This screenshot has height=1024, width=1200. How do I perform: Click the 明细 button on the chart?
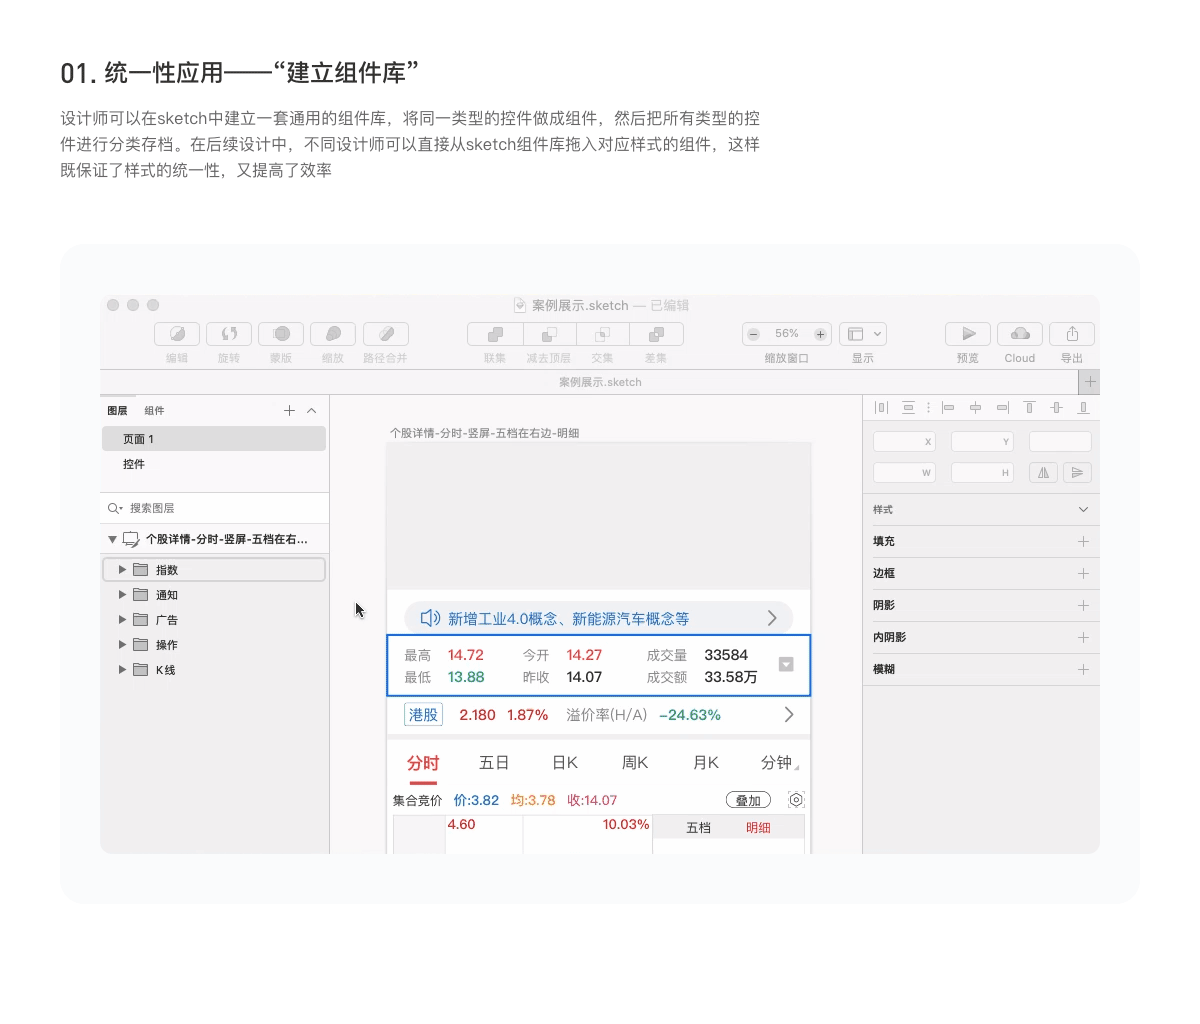(x=760, y=828)
